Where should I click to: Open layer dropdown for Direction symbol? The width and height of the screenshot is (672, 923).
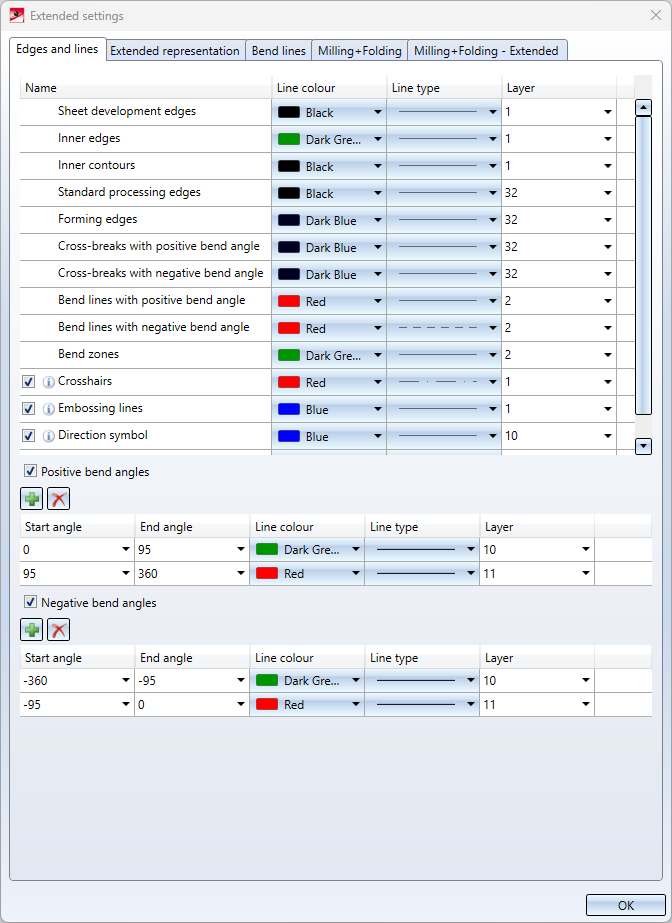(x=608, y=437)
